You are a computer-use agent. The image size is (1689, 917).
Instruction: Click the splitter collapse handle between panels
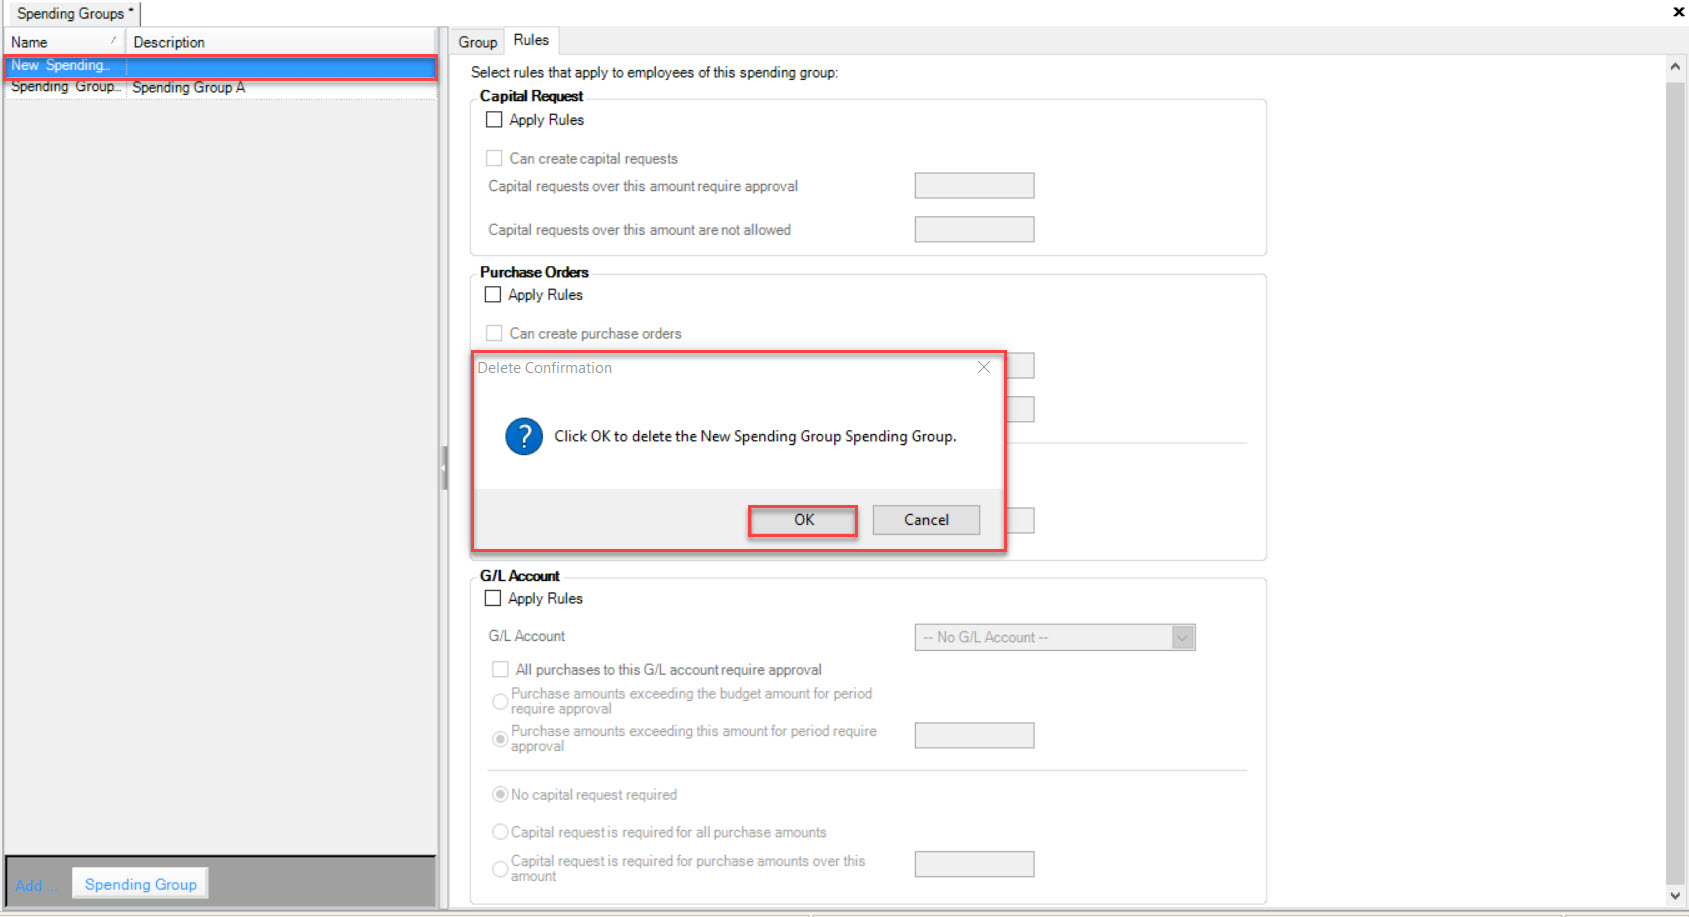pyautogui.click(x=444, y=468)
